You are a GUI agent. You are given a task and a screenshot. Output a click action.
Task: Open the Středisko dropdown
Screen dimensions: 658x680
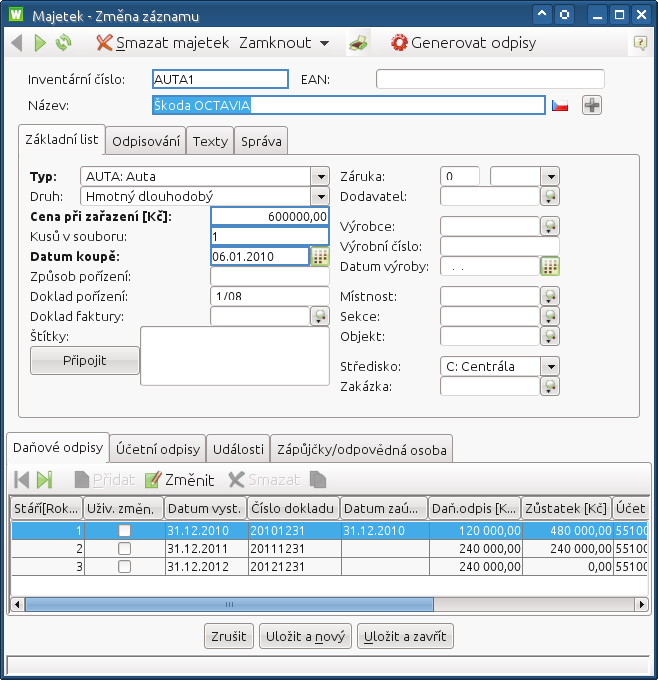[x=550, y=366]
